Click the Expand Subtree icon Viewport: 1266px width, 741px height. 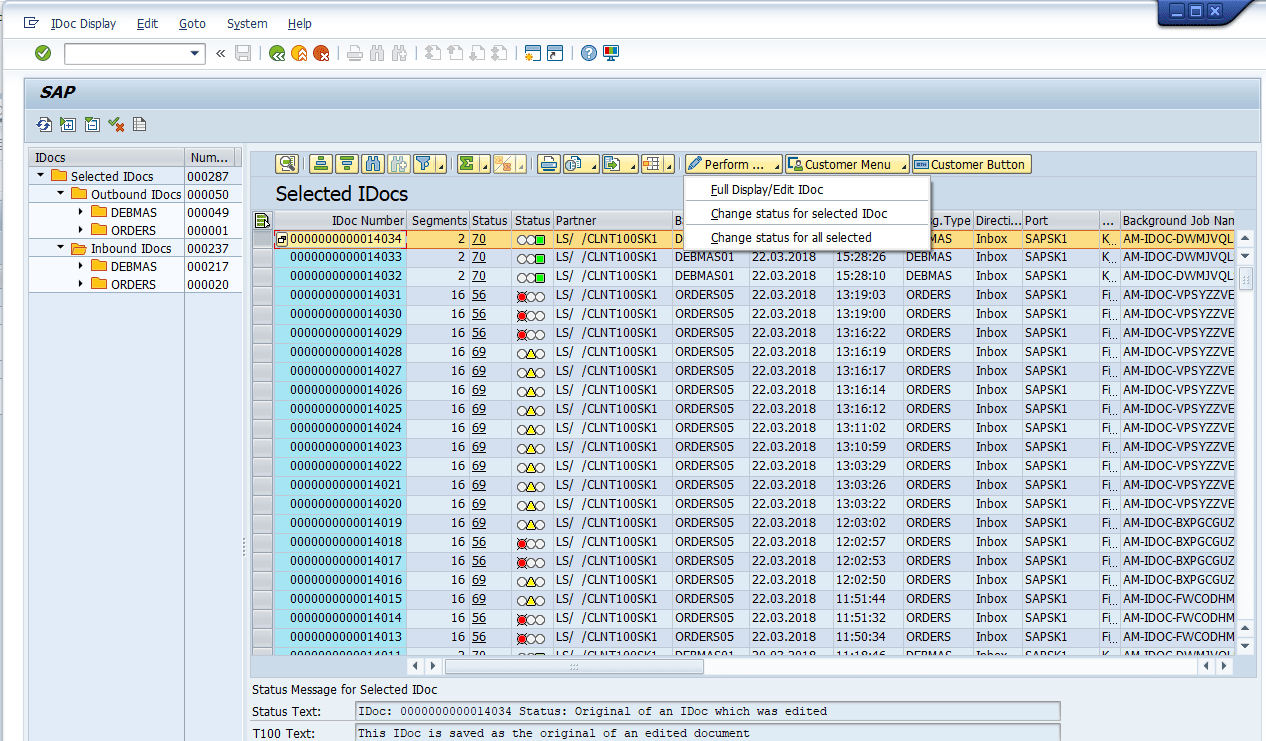68,124
